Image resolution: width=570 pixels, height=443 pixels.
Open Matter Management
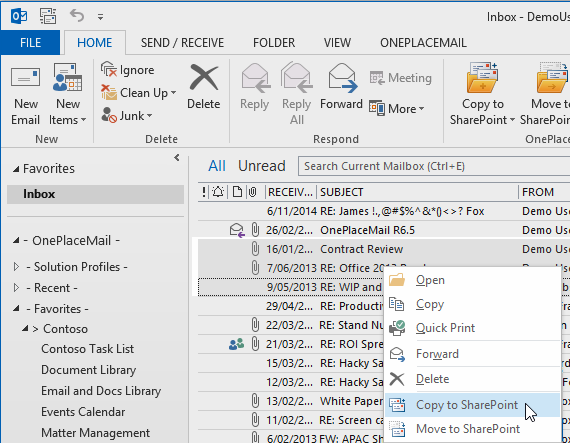point(95,433)
